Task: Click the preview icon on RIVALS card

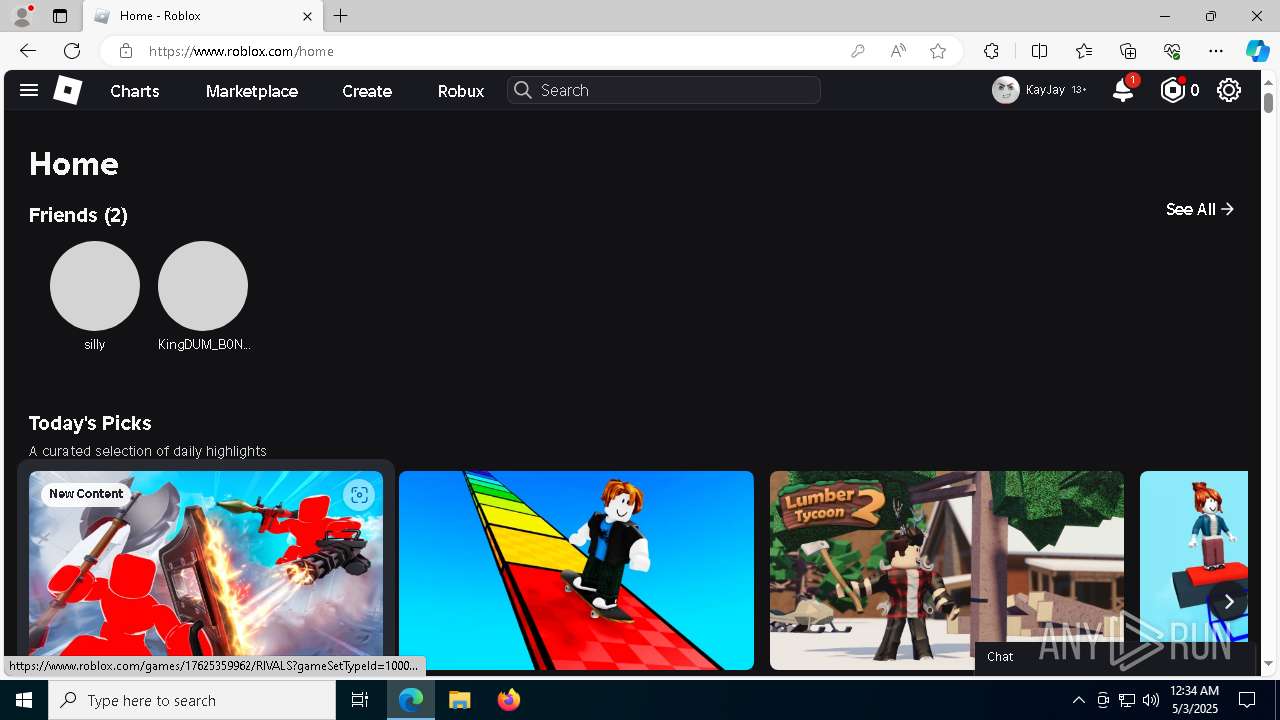Action: pos(359,495)
